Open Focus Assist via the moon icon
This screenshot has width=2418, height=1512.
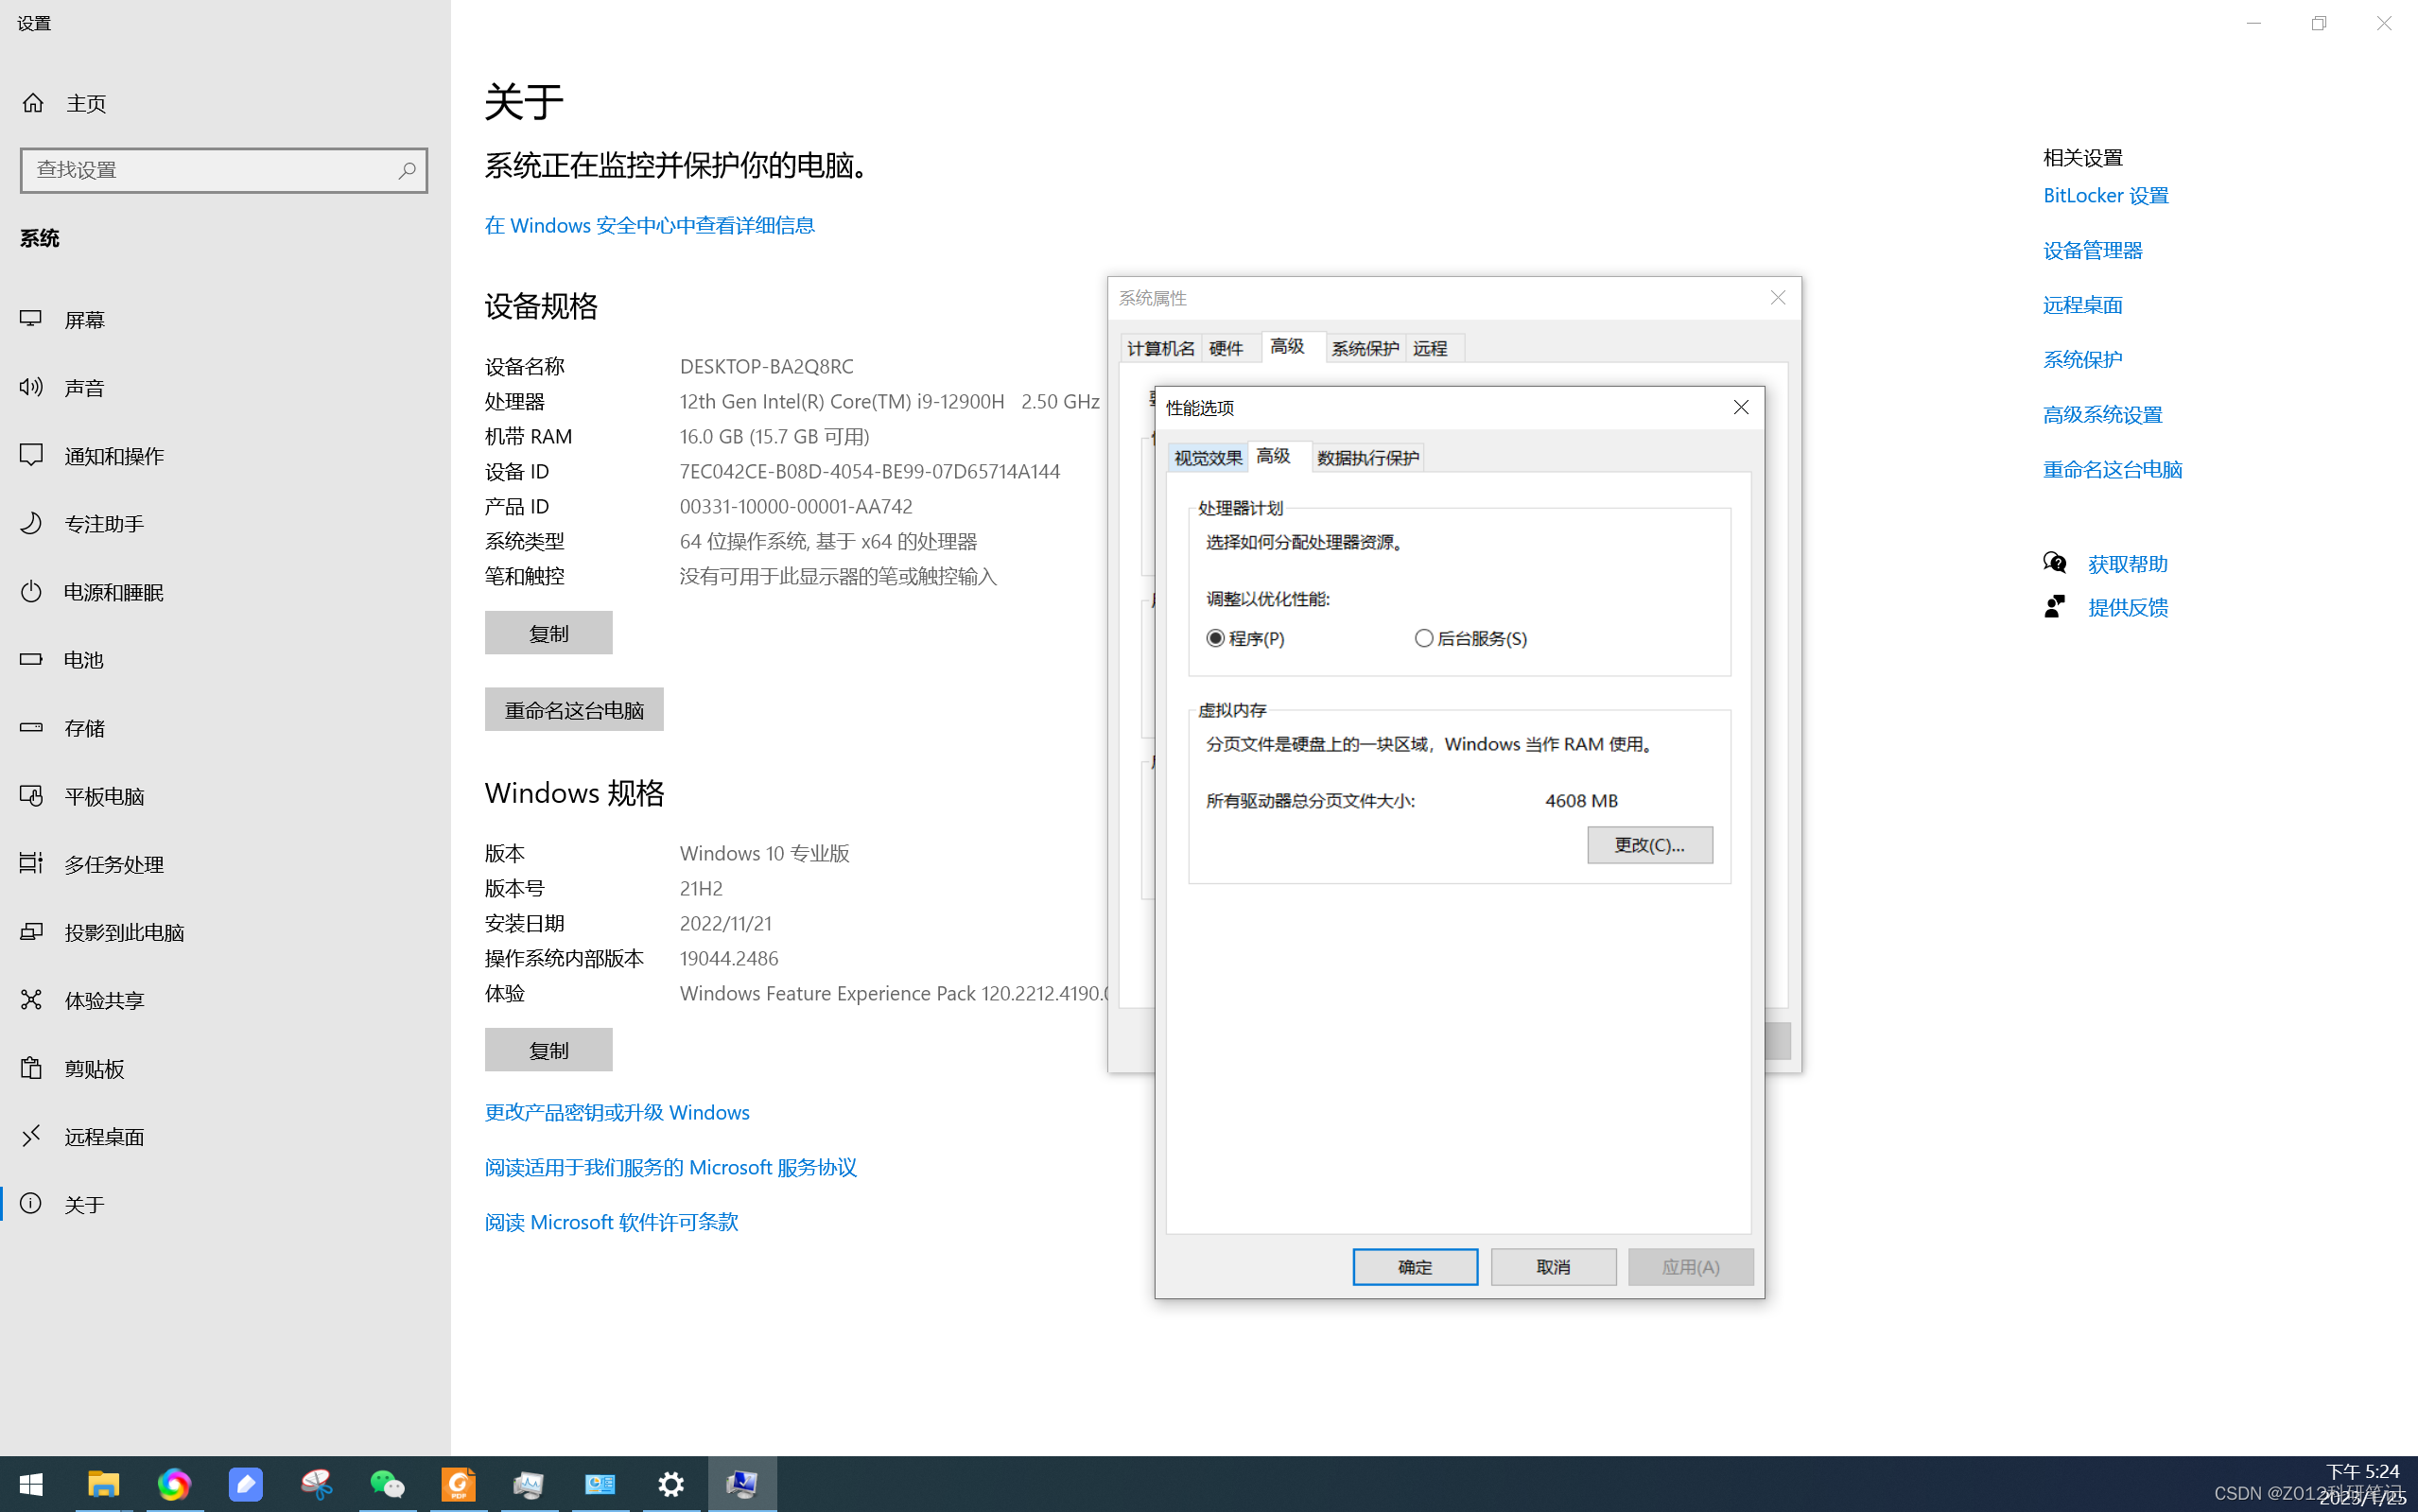point(31,523)
